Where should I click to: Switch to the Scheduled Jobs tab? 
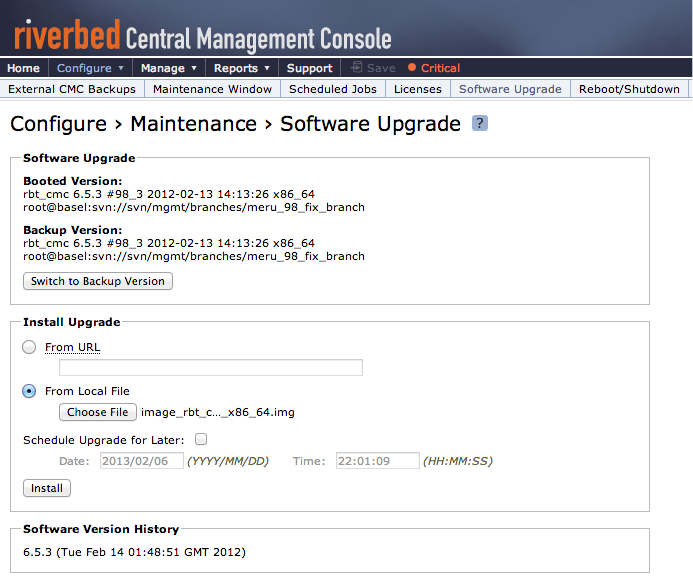click(x=333, y=89)
